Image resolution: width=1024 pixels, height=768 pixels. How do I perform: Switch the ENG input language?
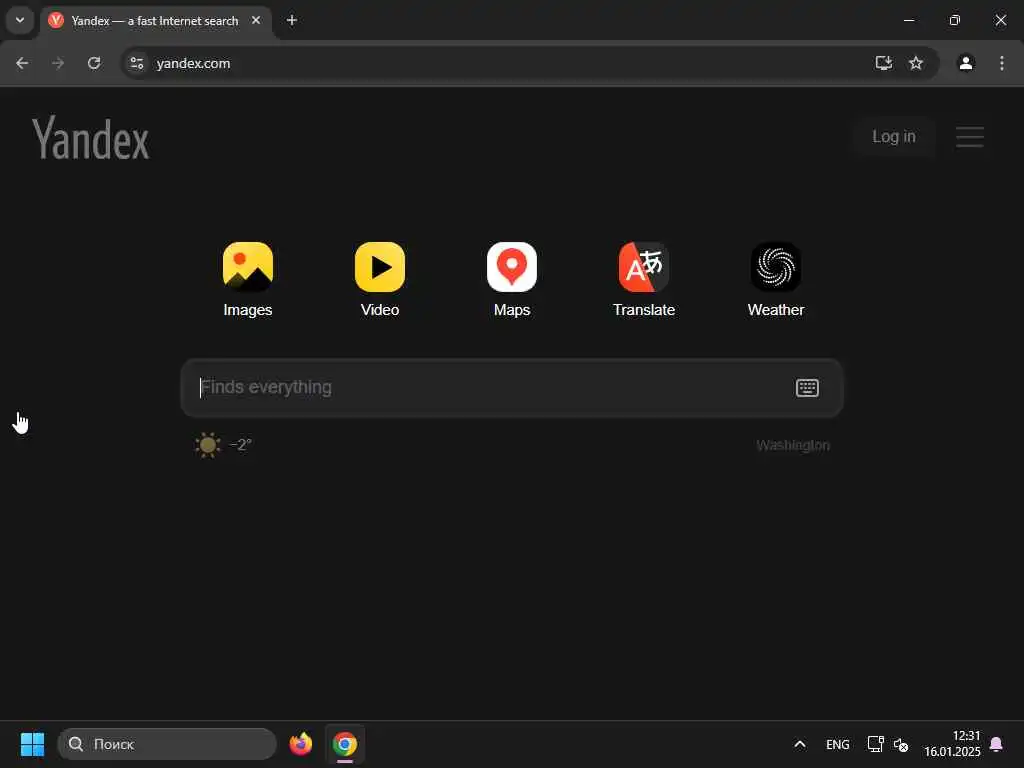(837, 744)
